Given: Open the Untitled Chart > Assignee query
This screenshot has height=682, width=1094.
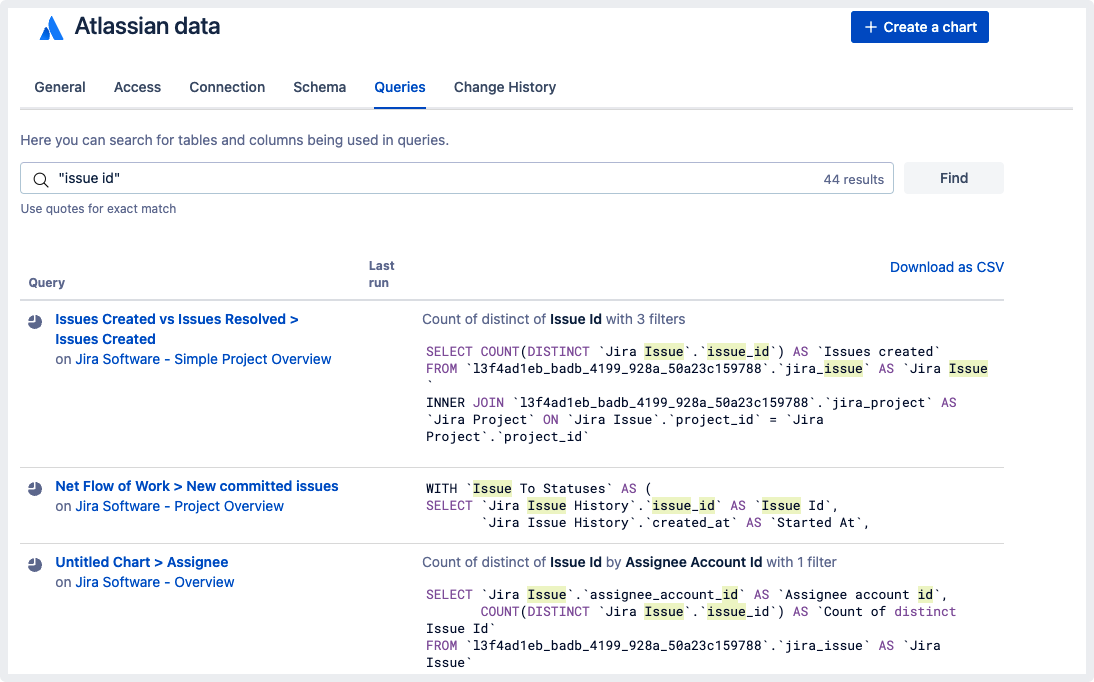Looking at the screenshot, I should (141, 562).
